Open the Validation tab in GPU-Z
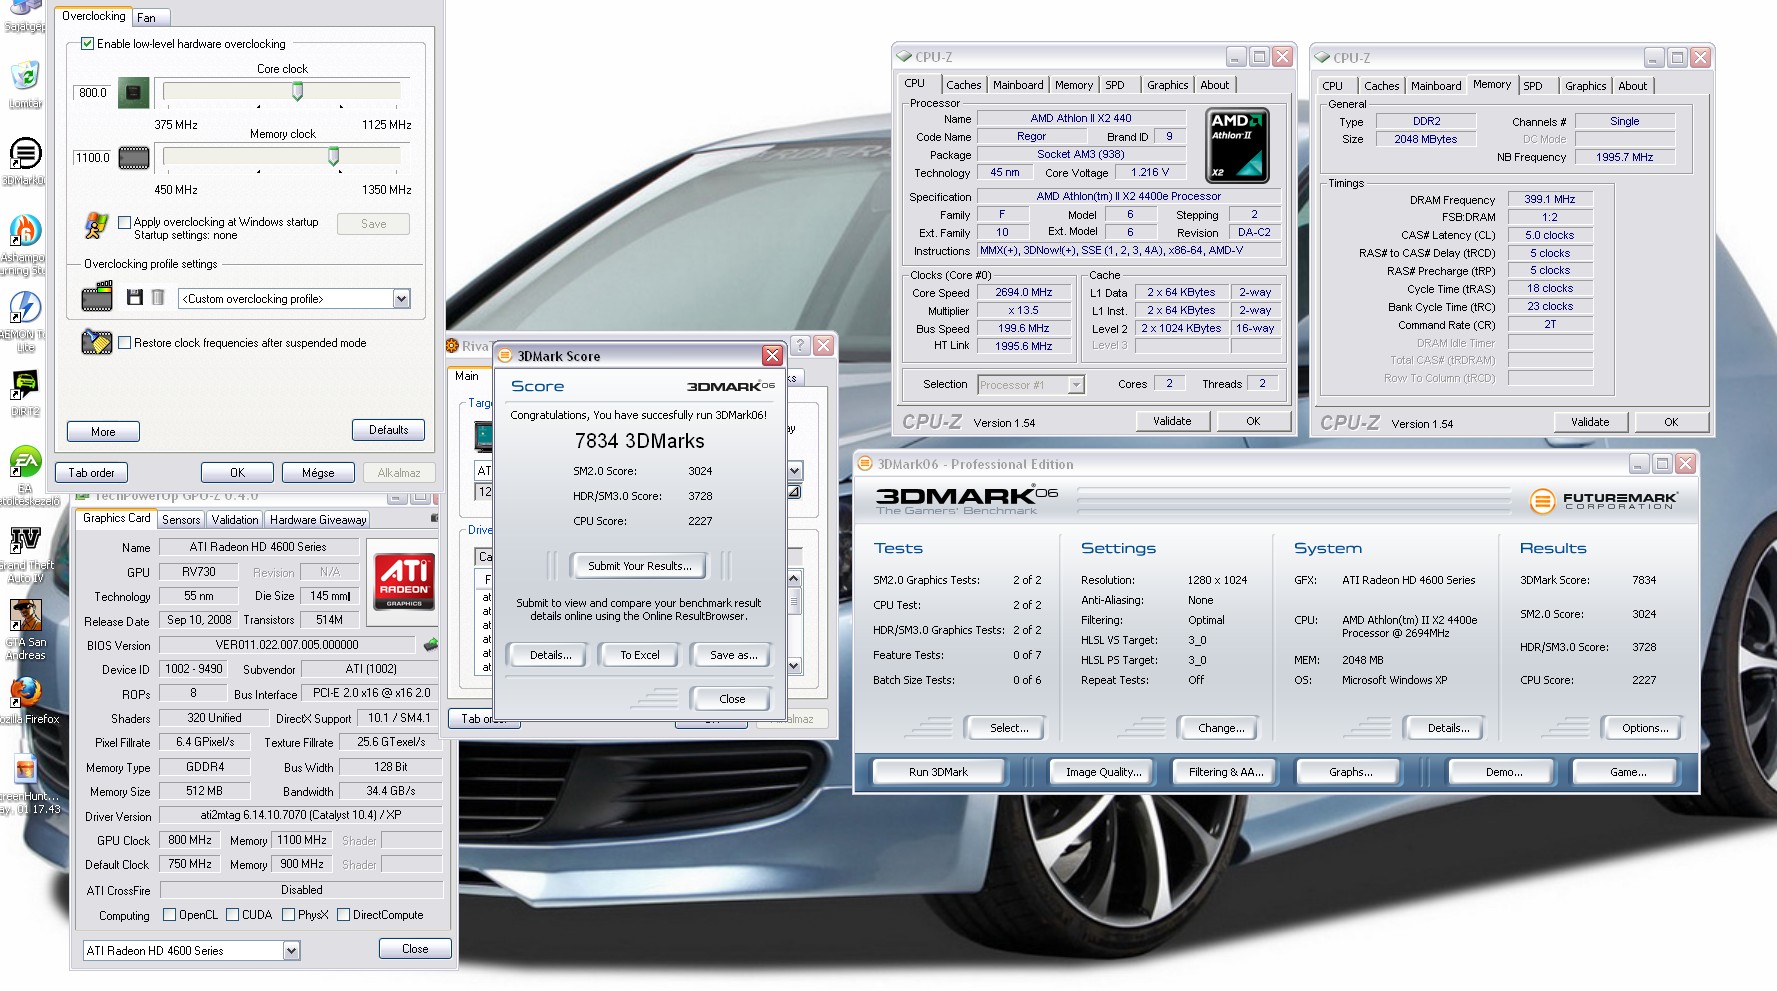 pos(235,519)
